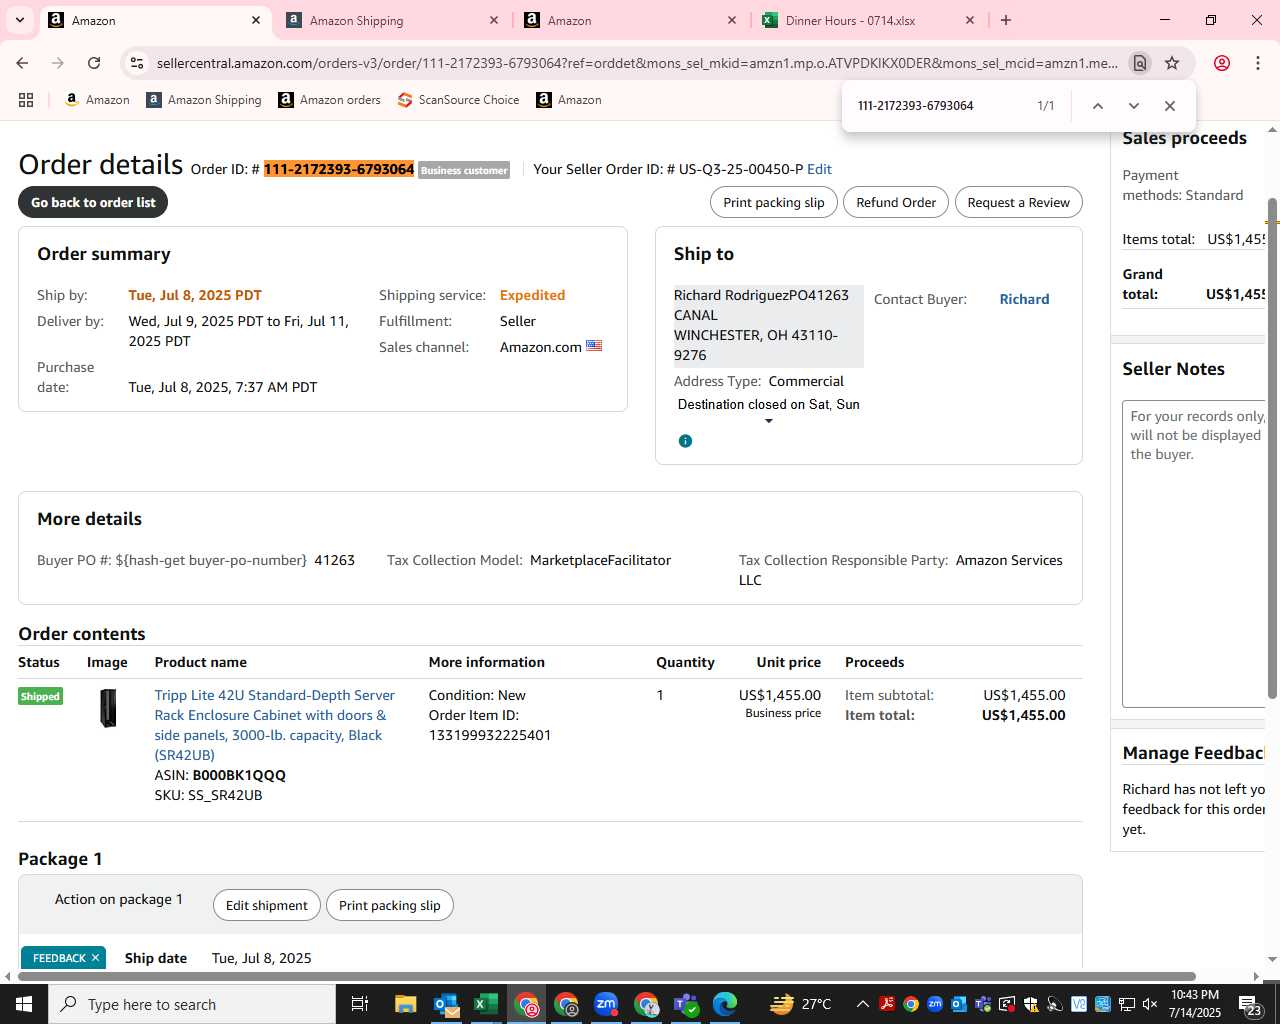Close the Amazon Shipping tab
The height and width of the screenshot is (1024, 1280).
tap(493, 20)
